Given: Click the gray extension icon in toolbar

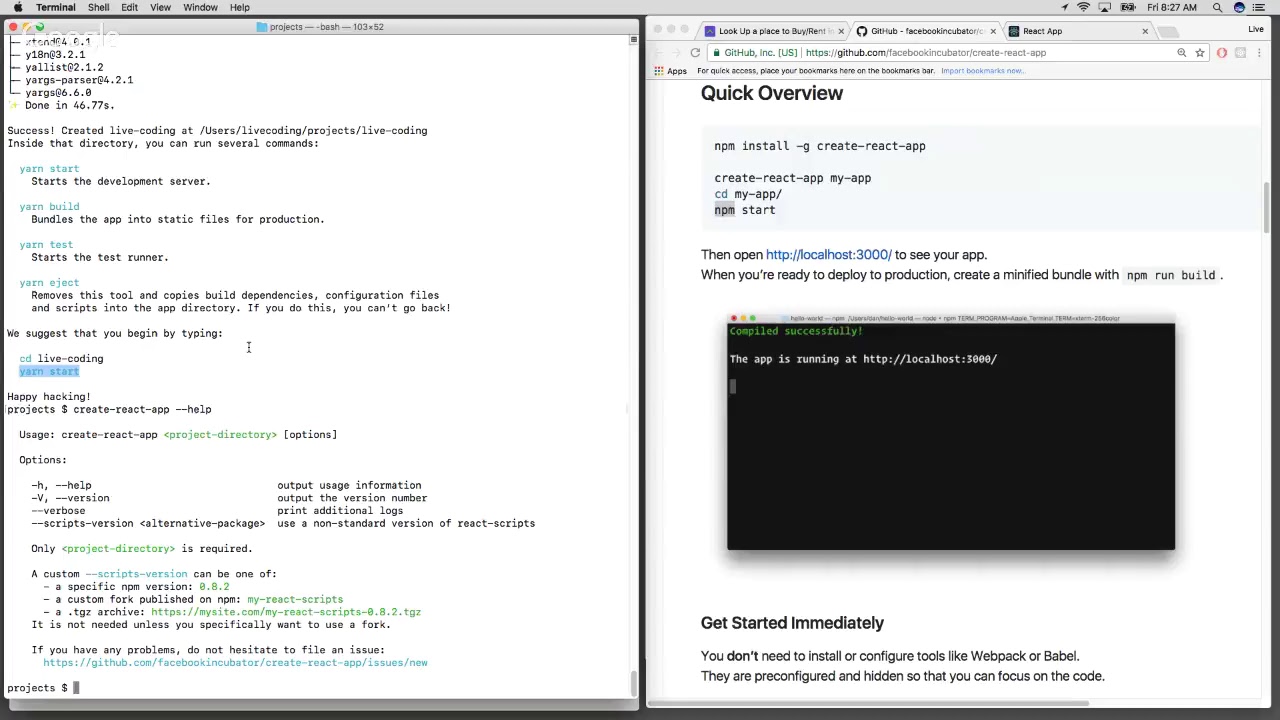Looking at the screenshot, I should coord(1240,53).
